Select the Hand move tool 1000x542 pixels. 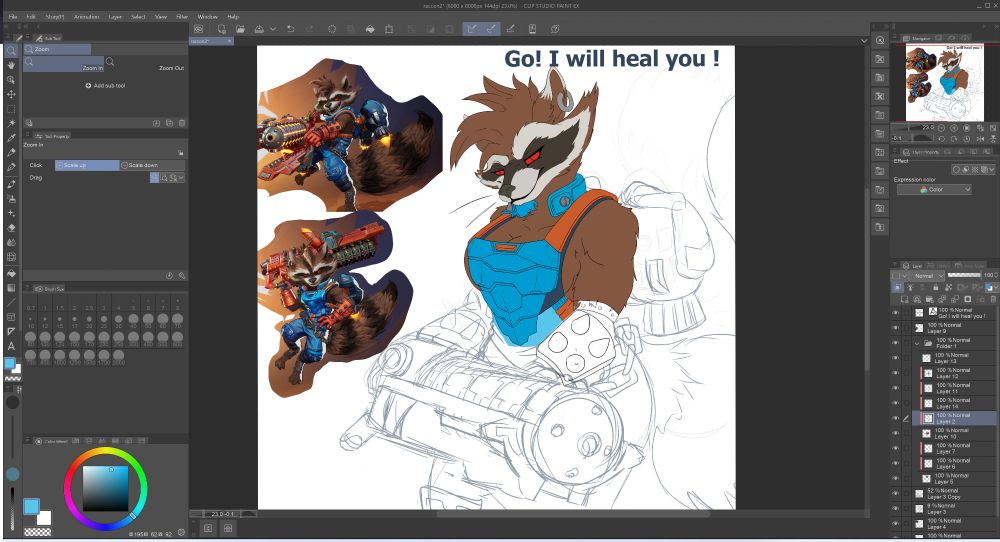click(x=11, y=65)
